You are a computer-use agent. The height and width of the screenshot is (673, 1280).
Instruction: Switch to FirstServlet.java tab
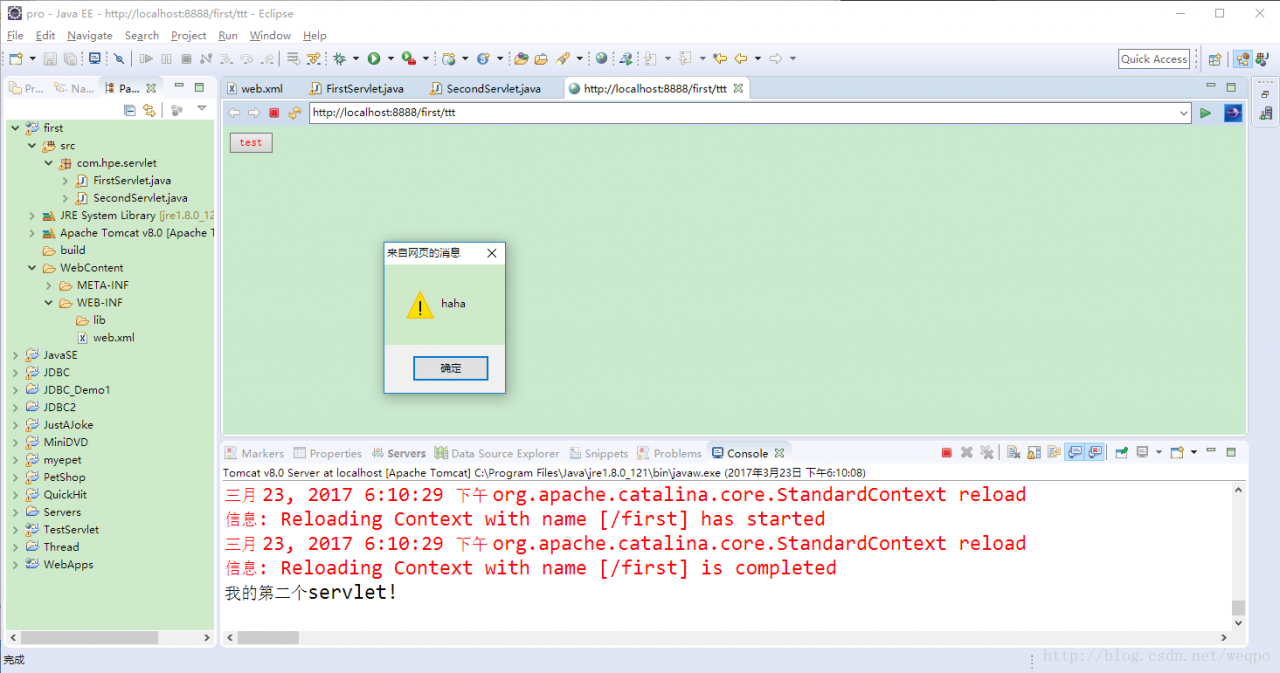[357, 88]
